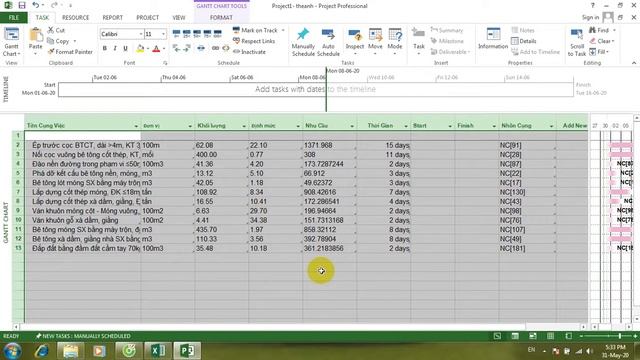Click Respect Links
640x360 pixels.
point(254,41)
